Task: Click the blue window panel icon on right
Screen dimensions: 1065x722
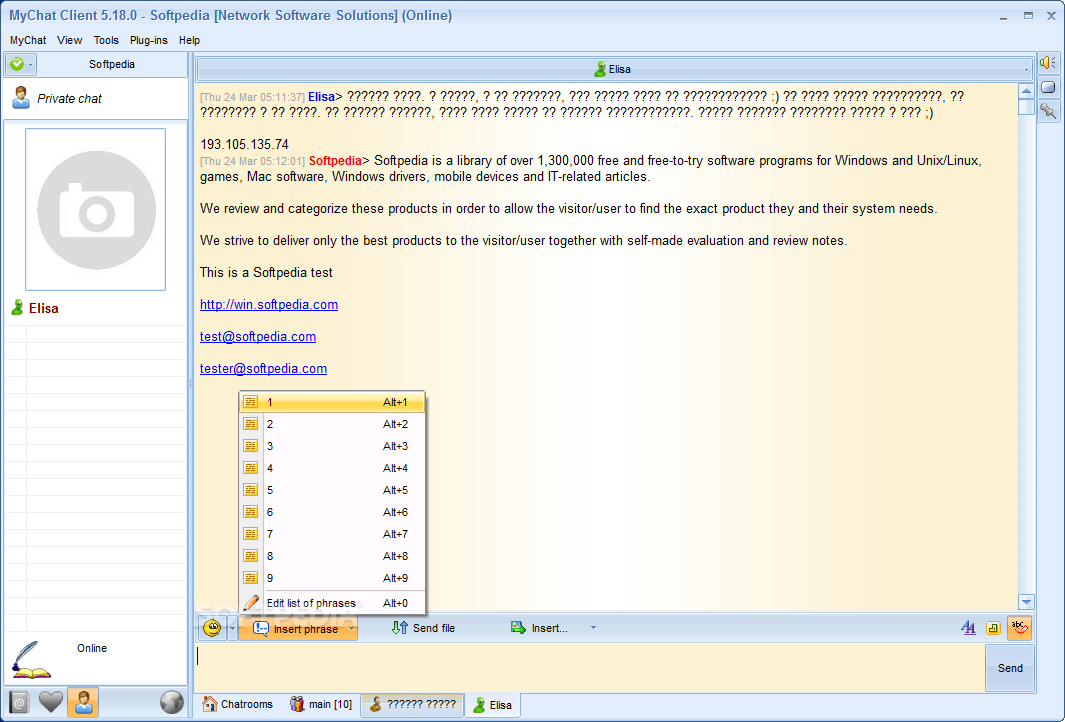Action: [1047, 87]
